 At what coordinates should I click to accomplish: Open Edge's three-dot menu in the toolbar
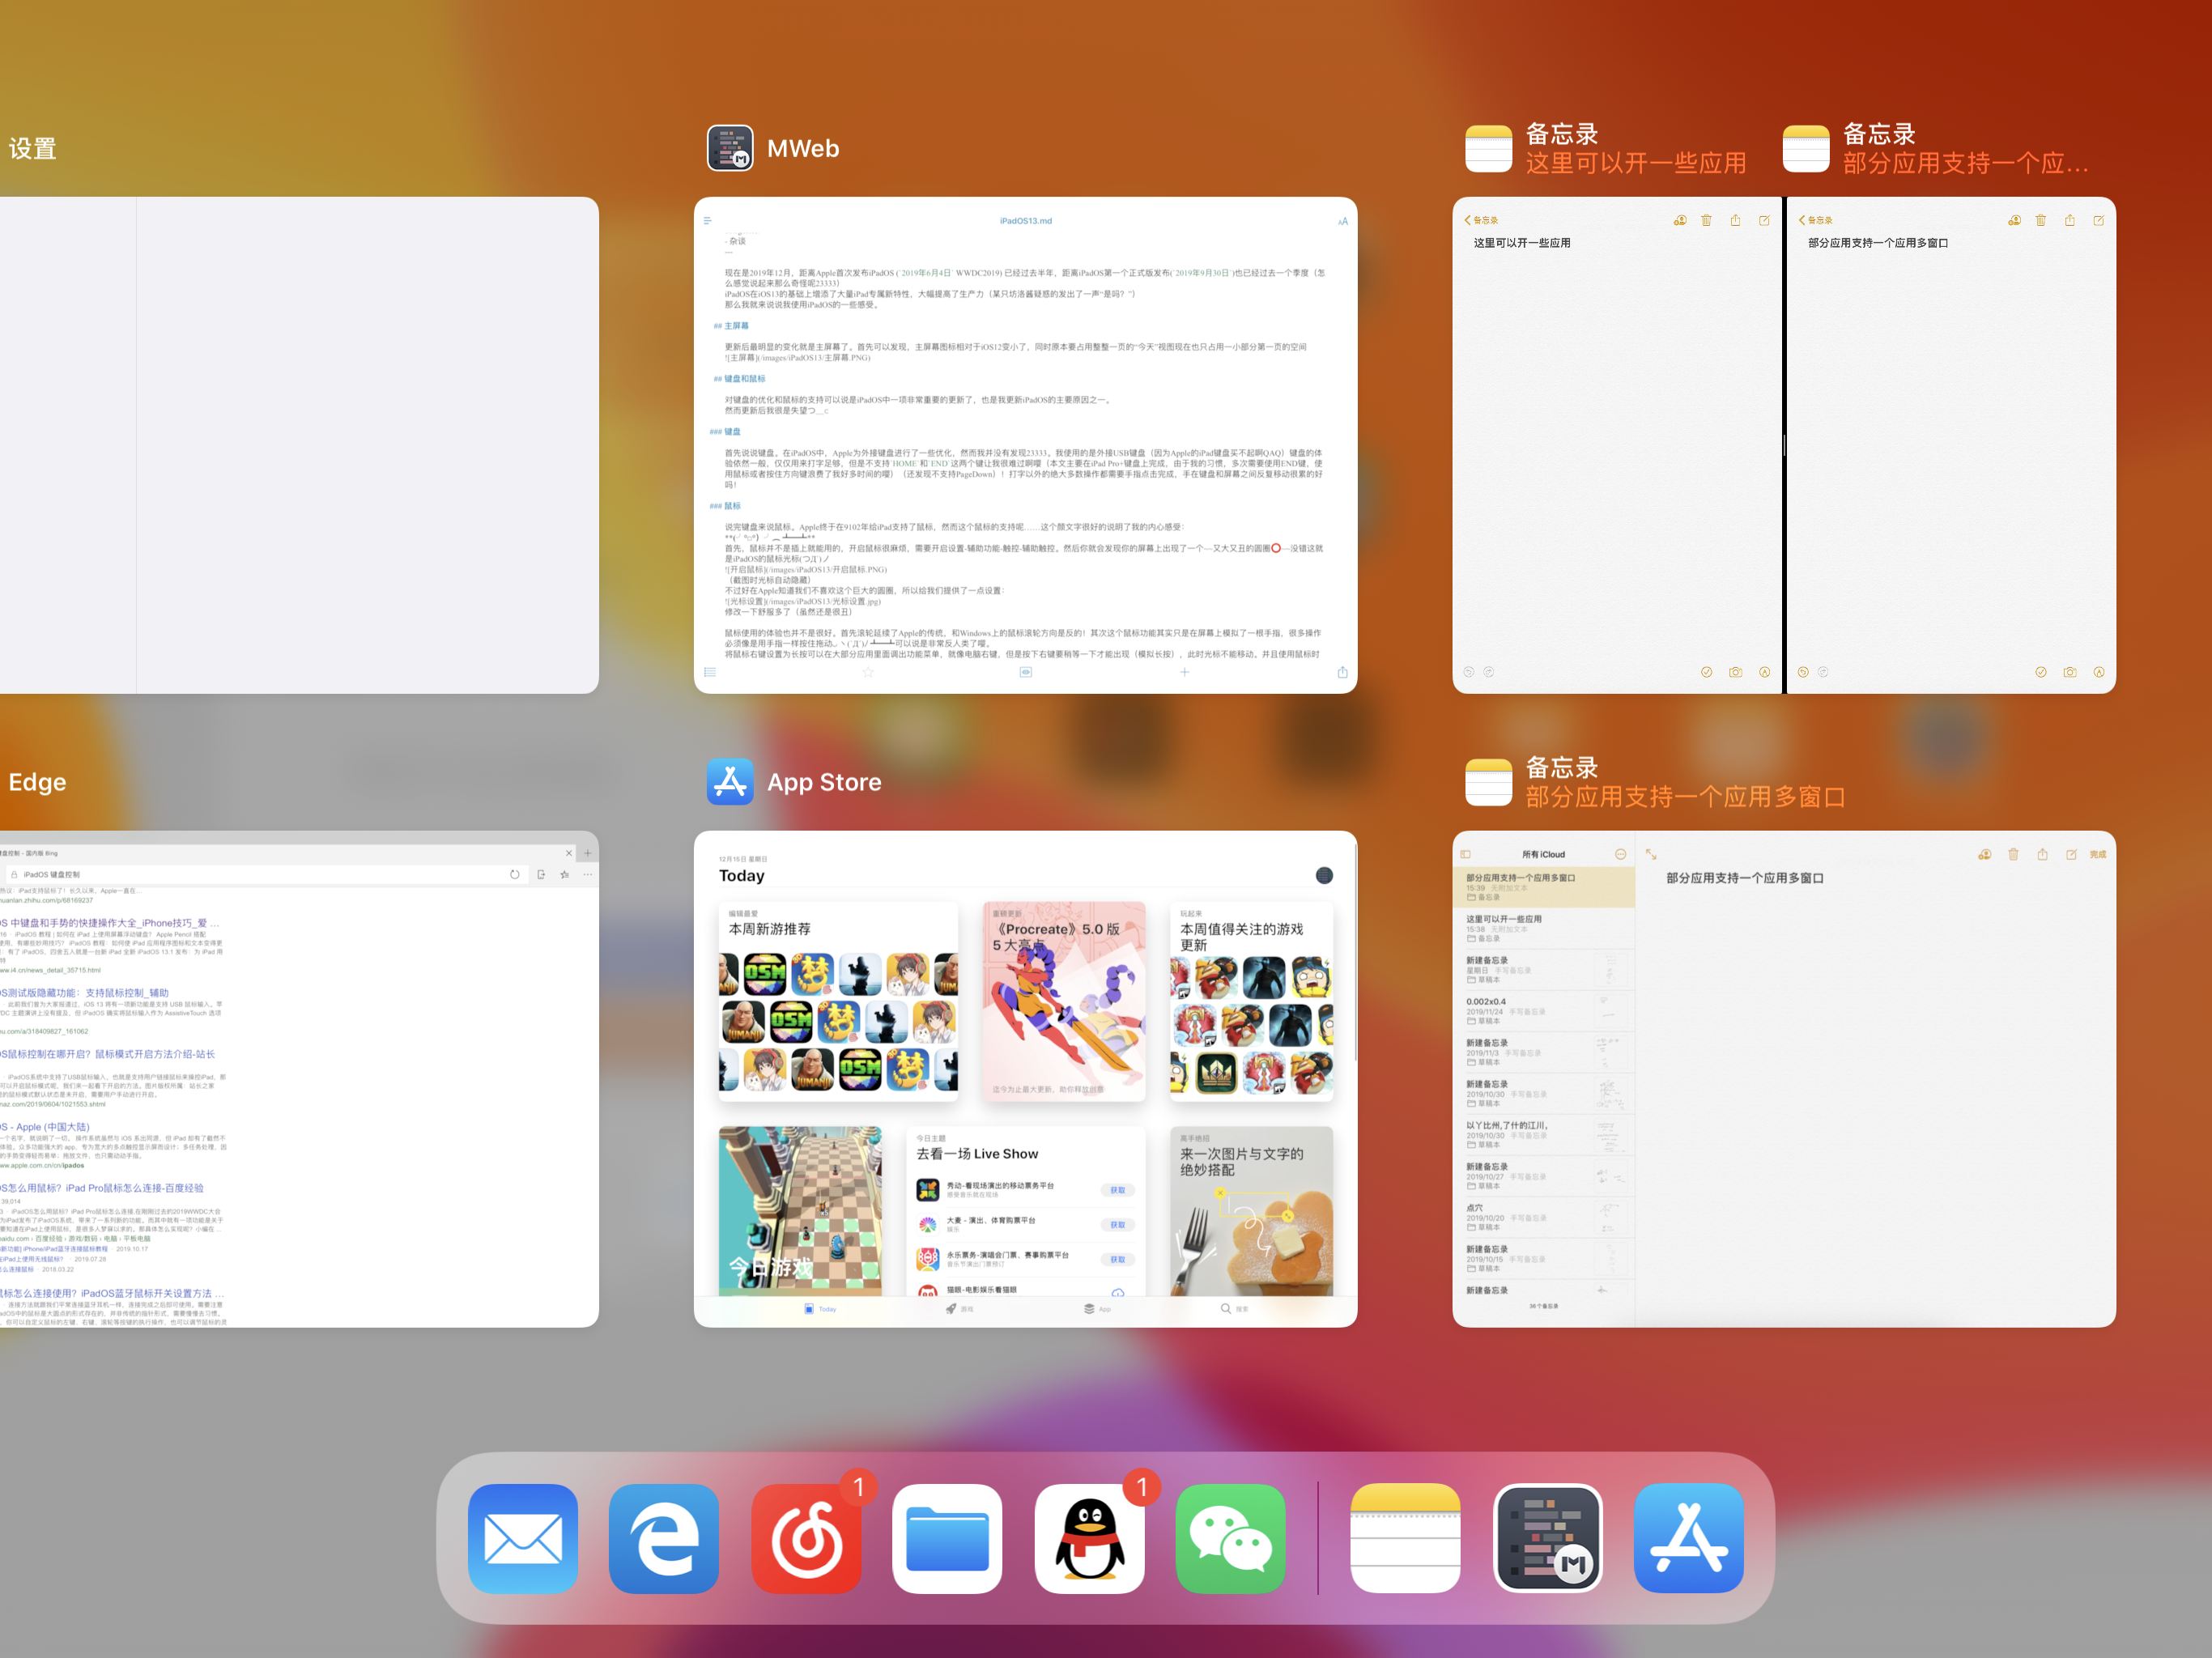(588, 874)
